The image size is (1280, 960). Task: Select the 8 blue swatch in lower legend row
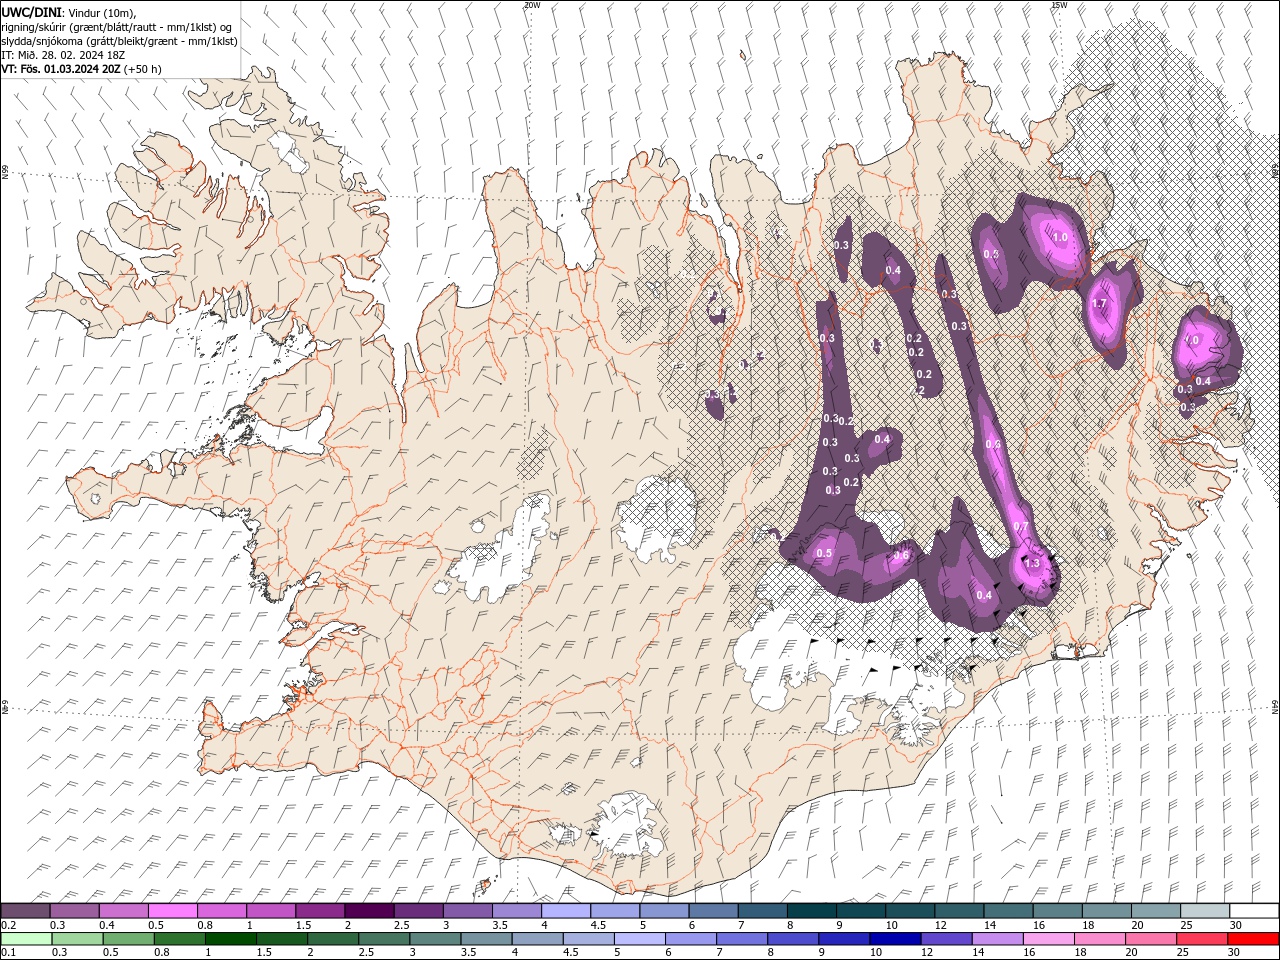[793, 939]
